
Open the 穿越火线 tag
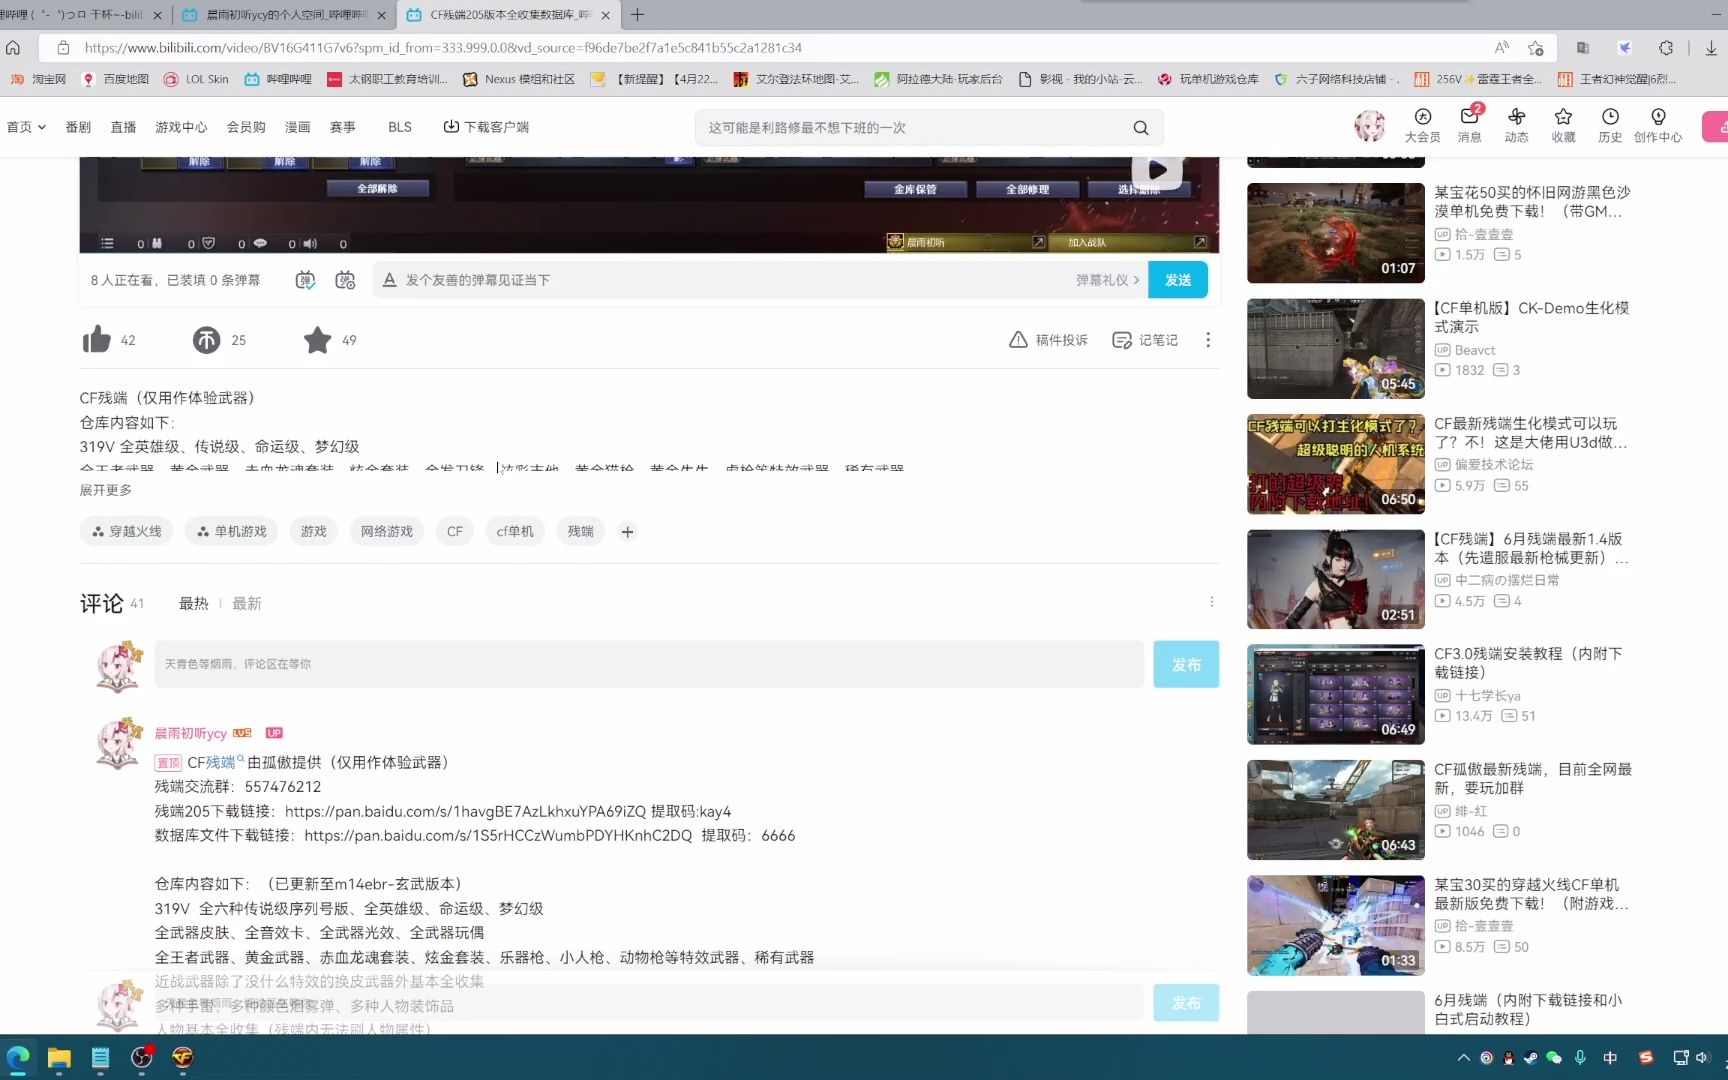(127, 531)
